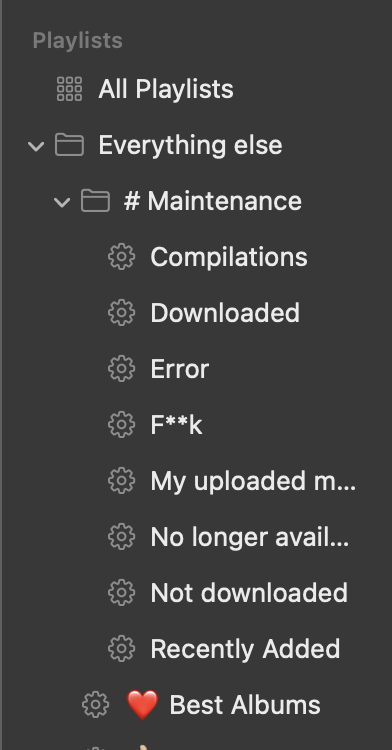This screenshot has height=750, width=392.
Task: Open the Not downloaded playlist
Action: click(x=249, y=593)
